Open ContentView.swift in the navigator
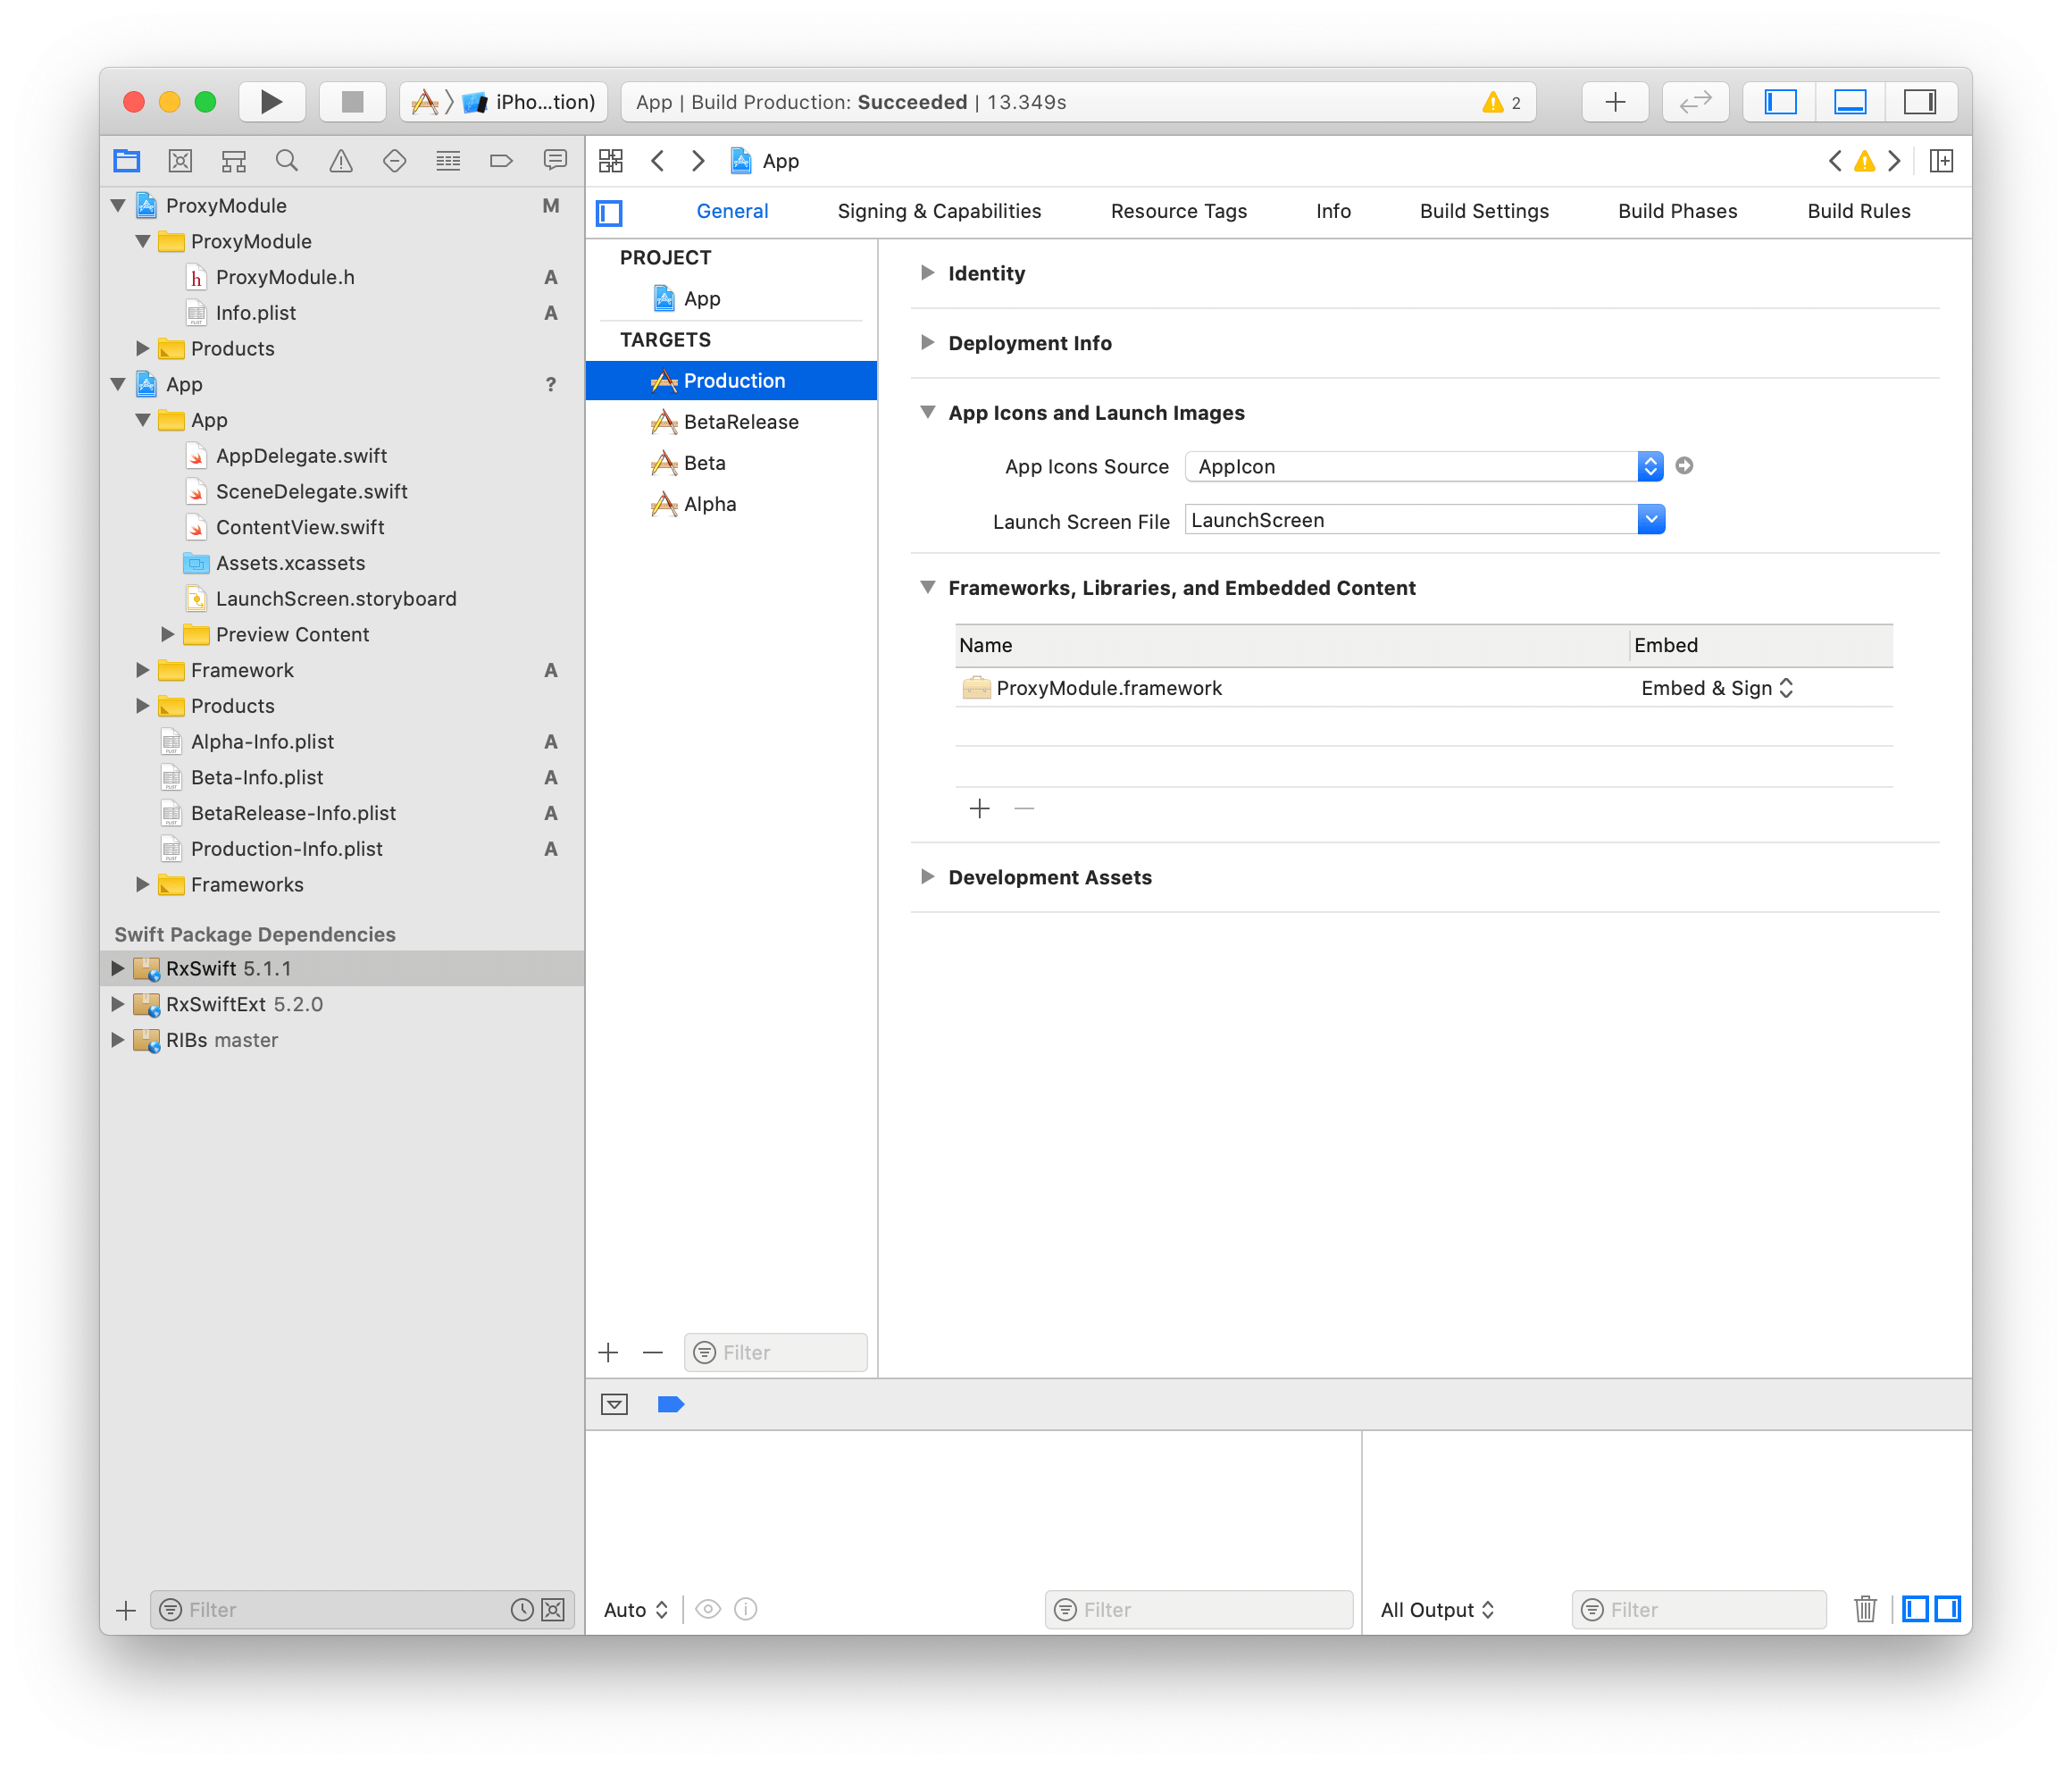The width and height of the screenshot is (2072, 1767). [300, 527]
